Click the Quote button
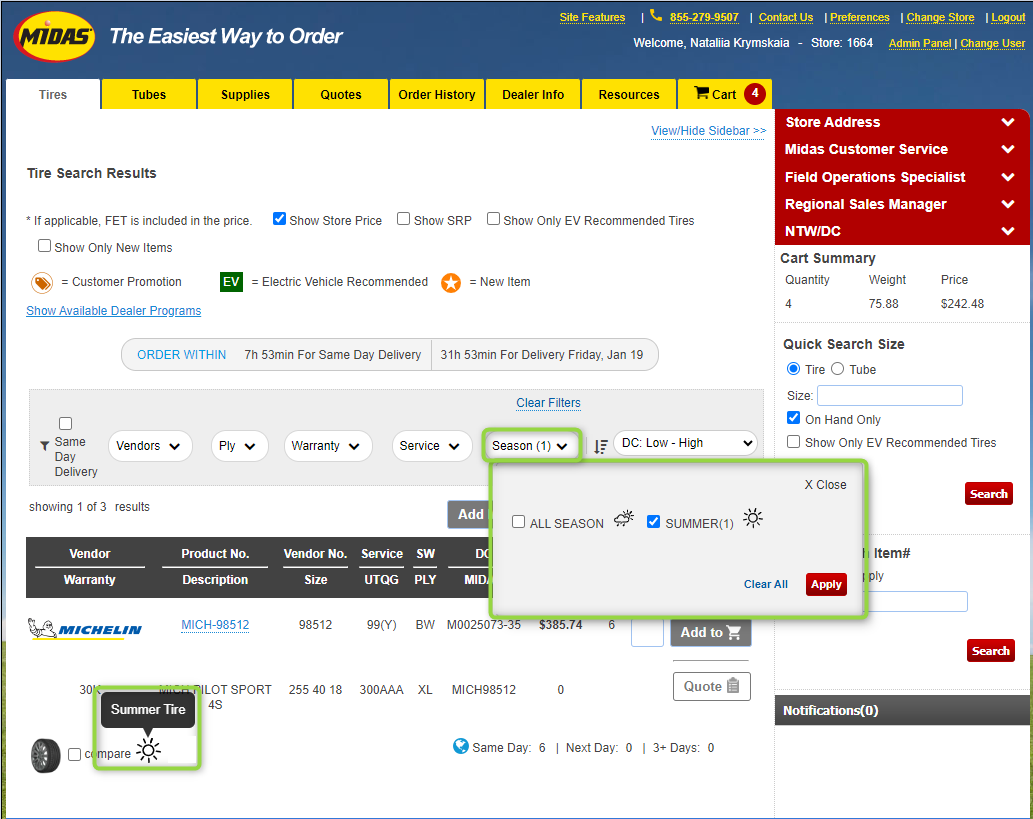Screen dimensions: 1033x819 click(x=712, y=687)
